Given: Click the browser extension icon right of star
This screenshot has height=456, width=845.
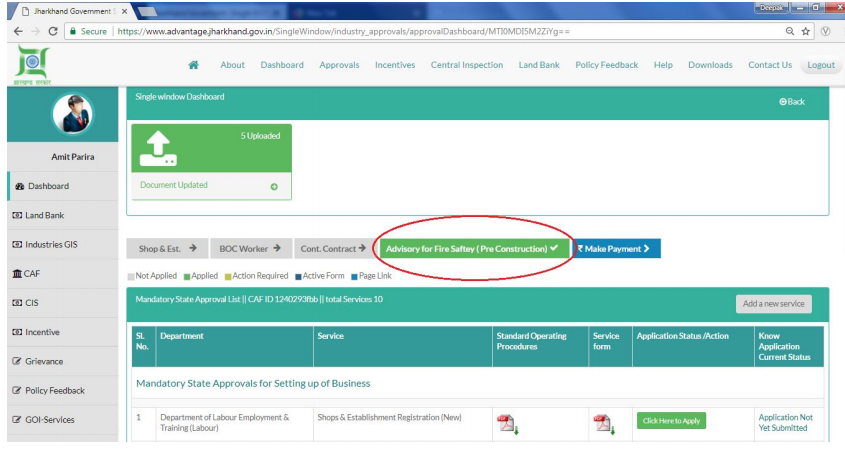Looking at the screenshot, I should point(825,31).
